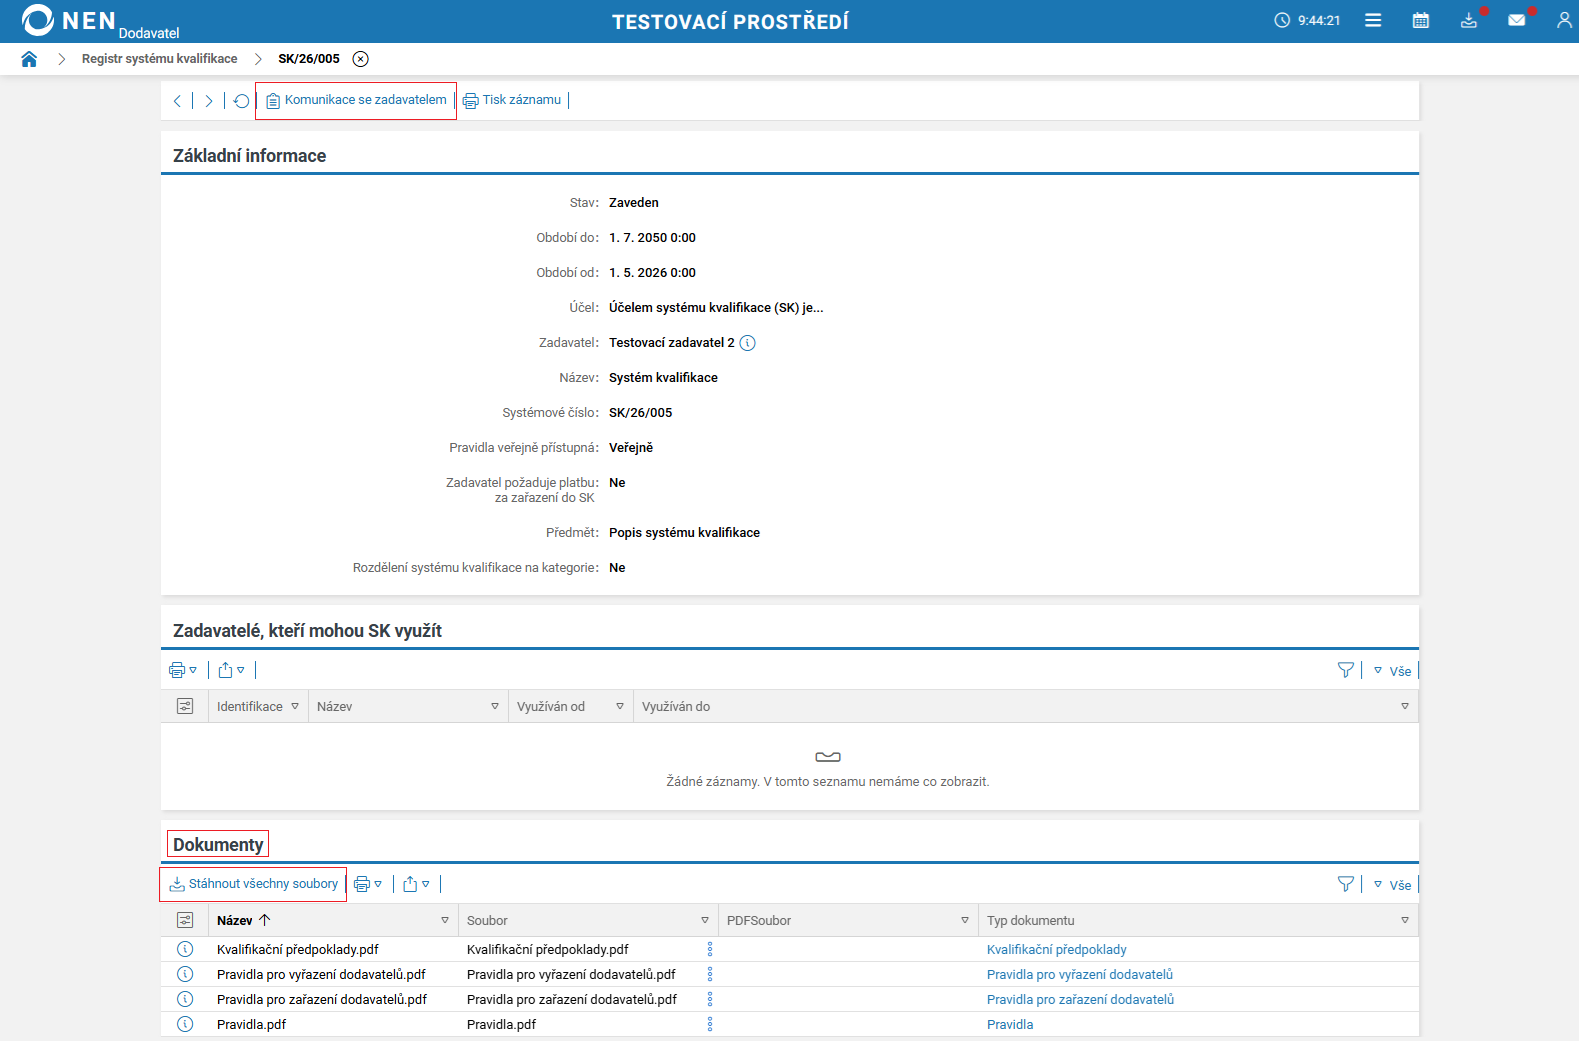
Task: Open file menu dots for Pravidla.pdf
Action: coord(710,1024)
